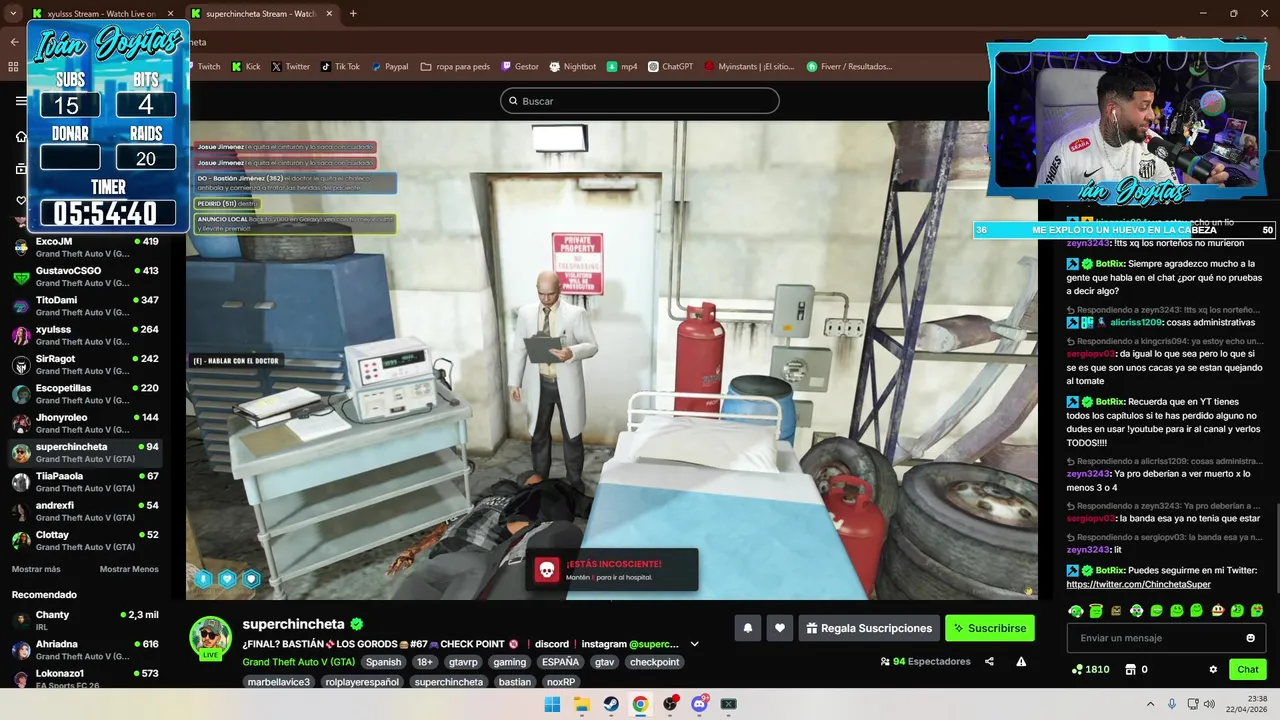Screen dimensions: 1280x720
Task: Click the taskbar volume speaker icon
Action: click(1209, 704)
